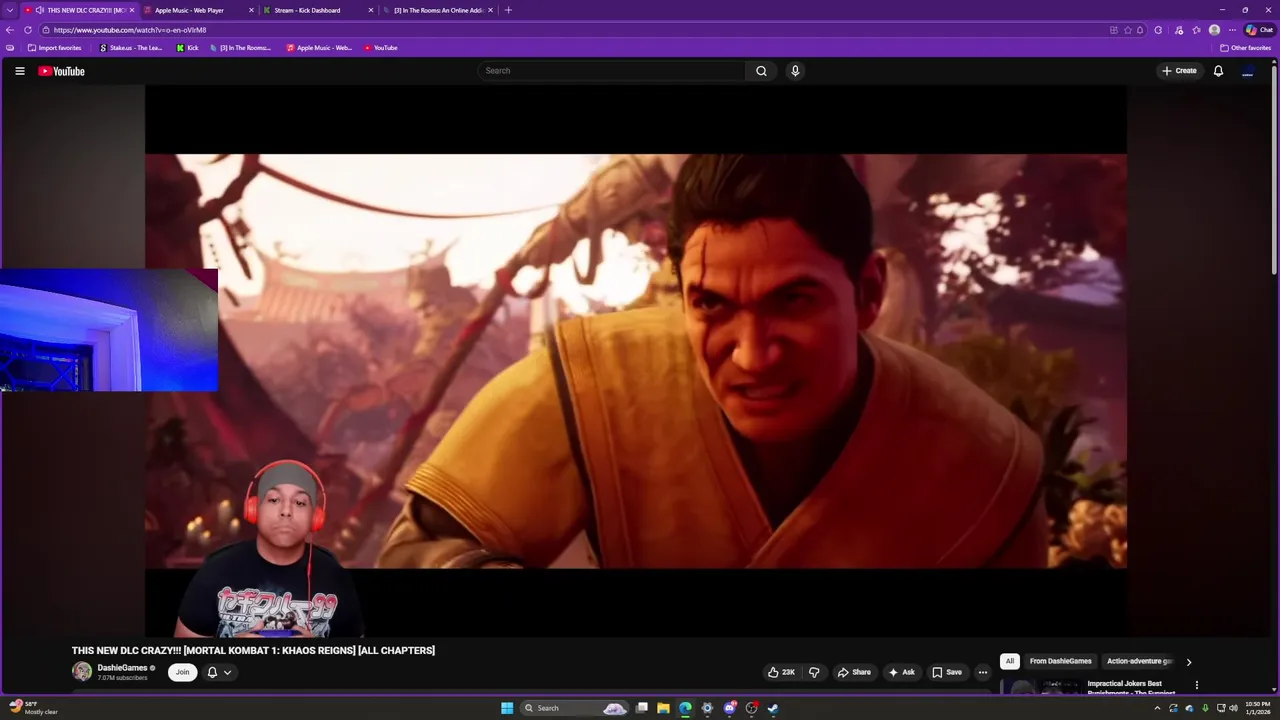The image size is (1280, 720).
Task: Expand subscription notification bell dropdown
Action: click(219, 672)
